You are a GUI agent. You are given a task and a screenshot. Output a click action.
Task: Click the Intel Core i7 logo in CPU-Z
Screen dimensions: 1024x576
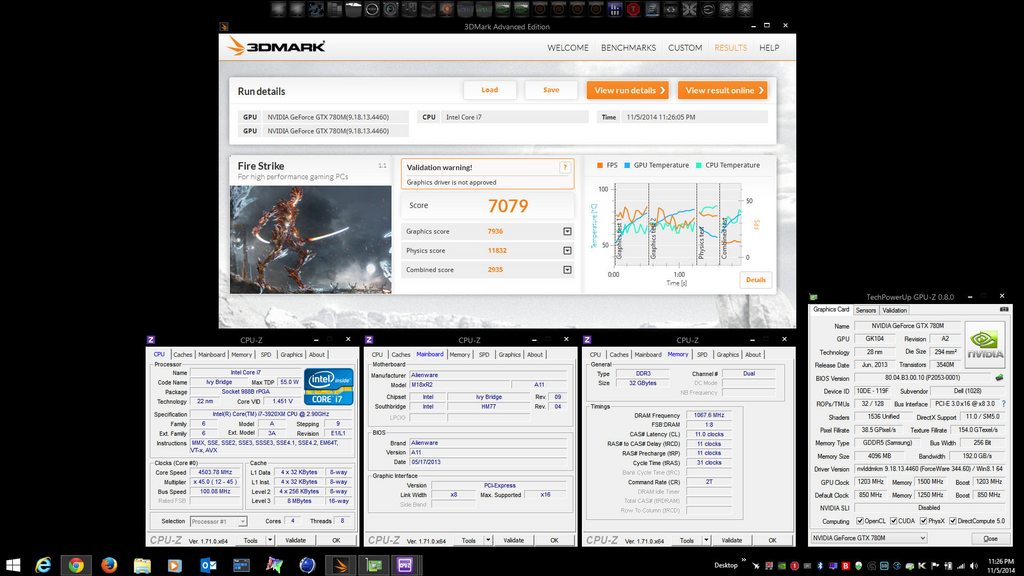point(328,386)
